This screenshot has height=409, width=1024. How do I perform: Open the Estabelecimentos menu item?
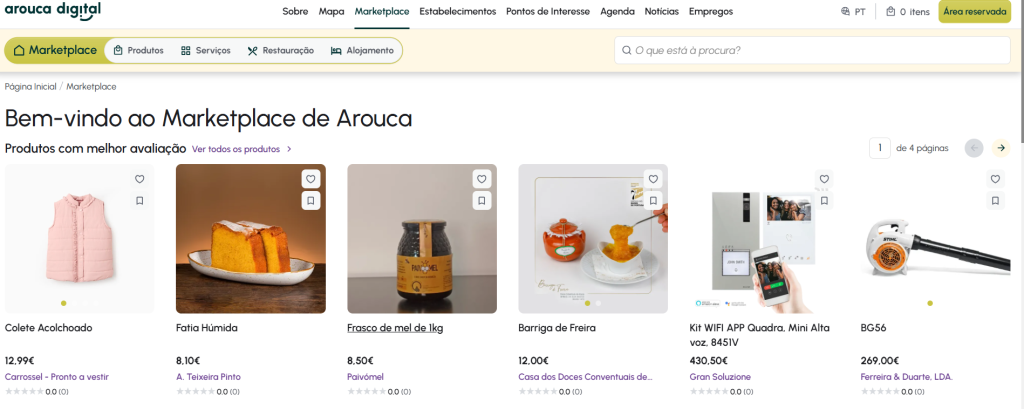pos(457,12)
